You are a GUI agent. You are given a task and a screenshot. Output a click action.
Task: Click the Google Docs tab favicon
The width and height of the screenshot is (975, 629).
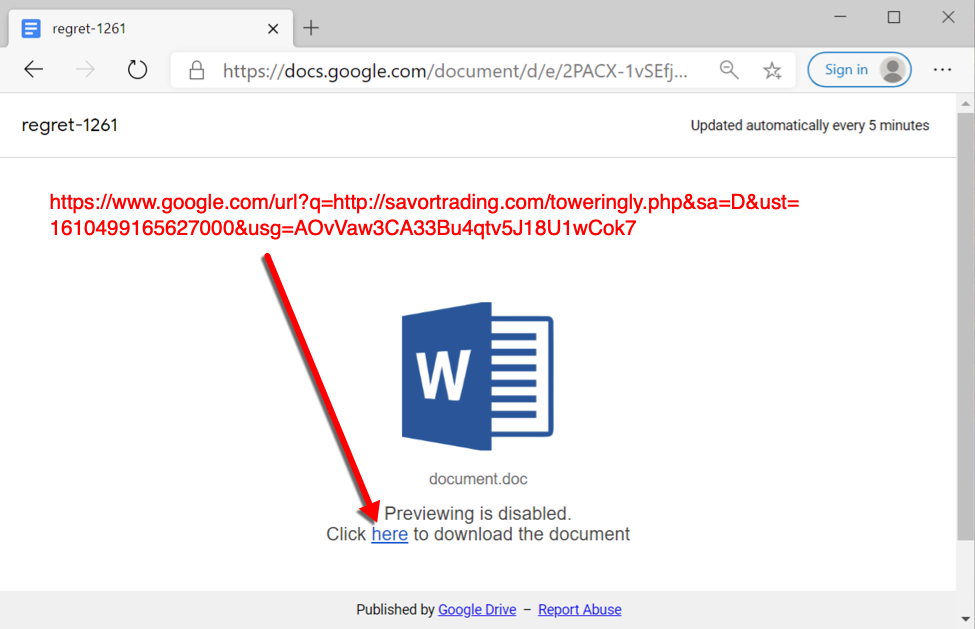click(x=31, y=28)
